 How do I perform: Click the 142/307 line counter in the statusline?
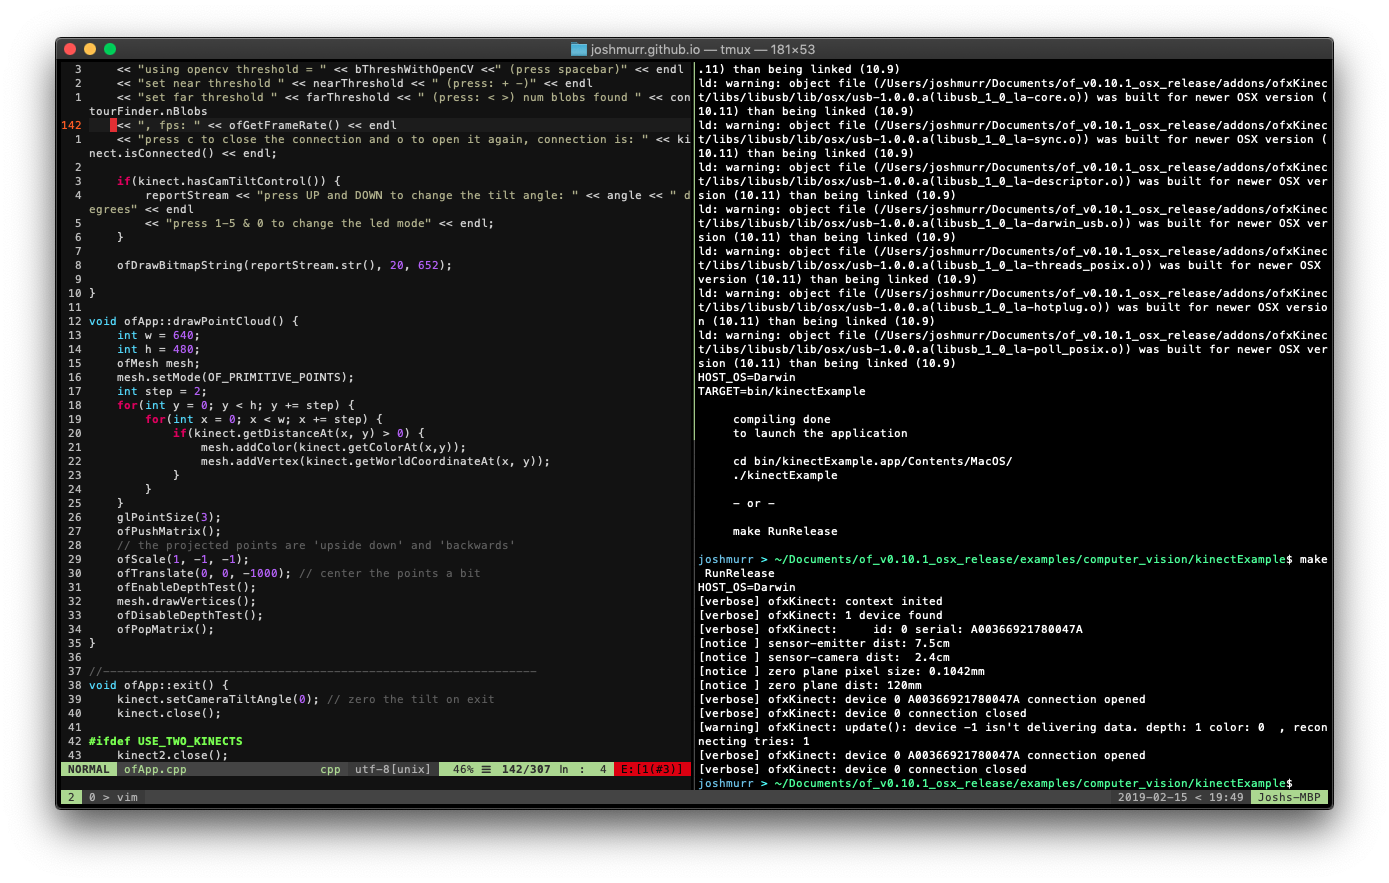(x=526, y=769)
